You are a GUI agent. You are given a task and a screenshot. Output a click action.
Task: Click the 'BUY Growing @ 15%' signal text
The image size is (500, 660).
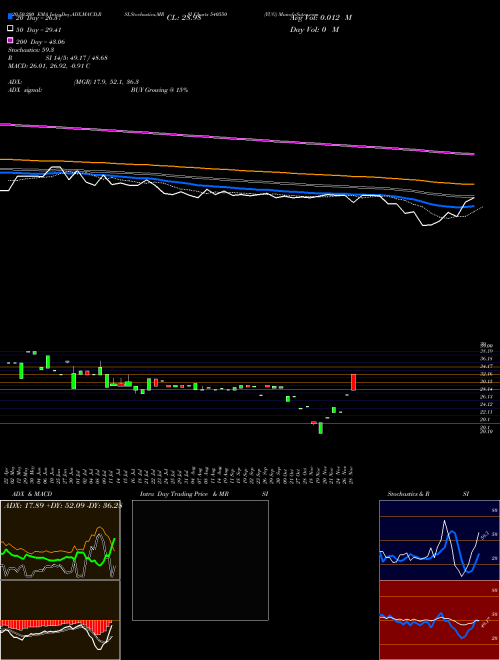(159, 90)
